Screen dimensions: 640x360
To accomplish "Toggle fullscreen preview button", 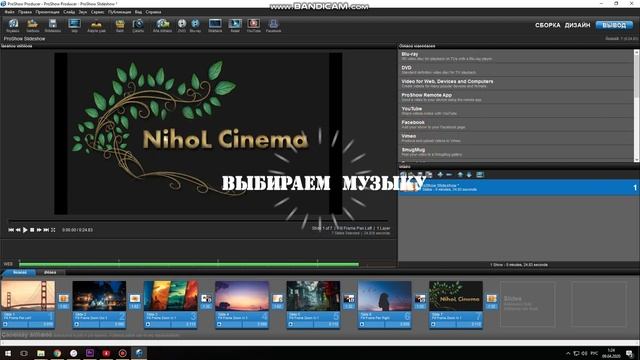I will (x=53, y=230).
